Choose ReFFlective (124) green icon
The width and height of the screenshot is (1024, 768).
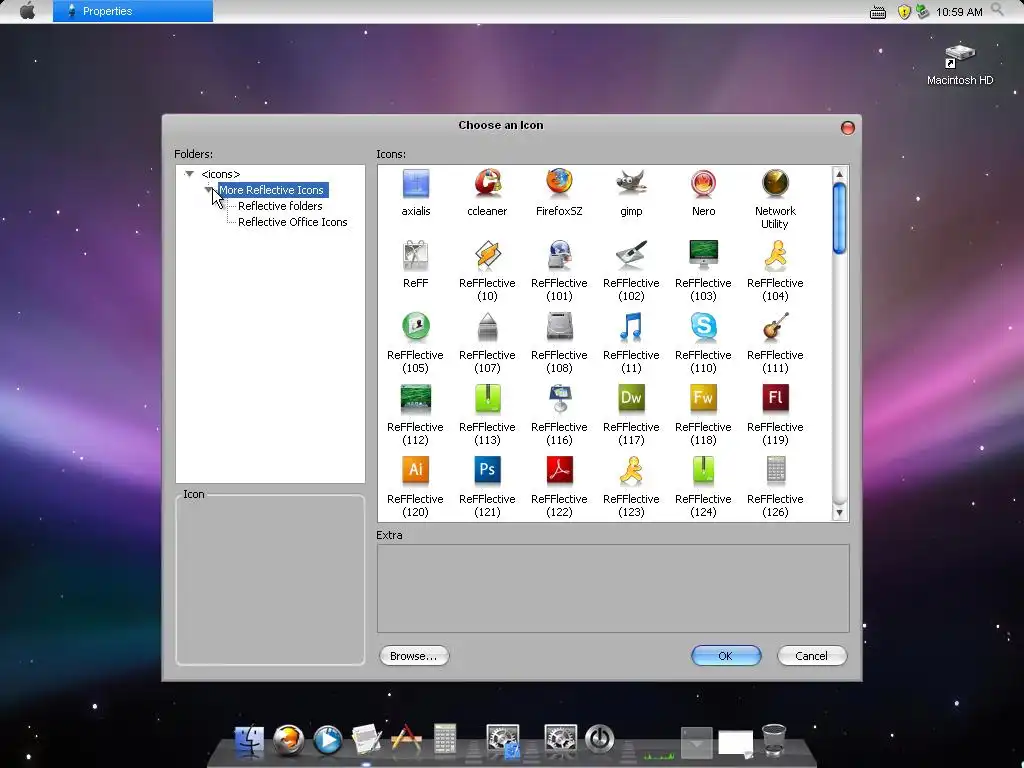[x=703, y=471]
